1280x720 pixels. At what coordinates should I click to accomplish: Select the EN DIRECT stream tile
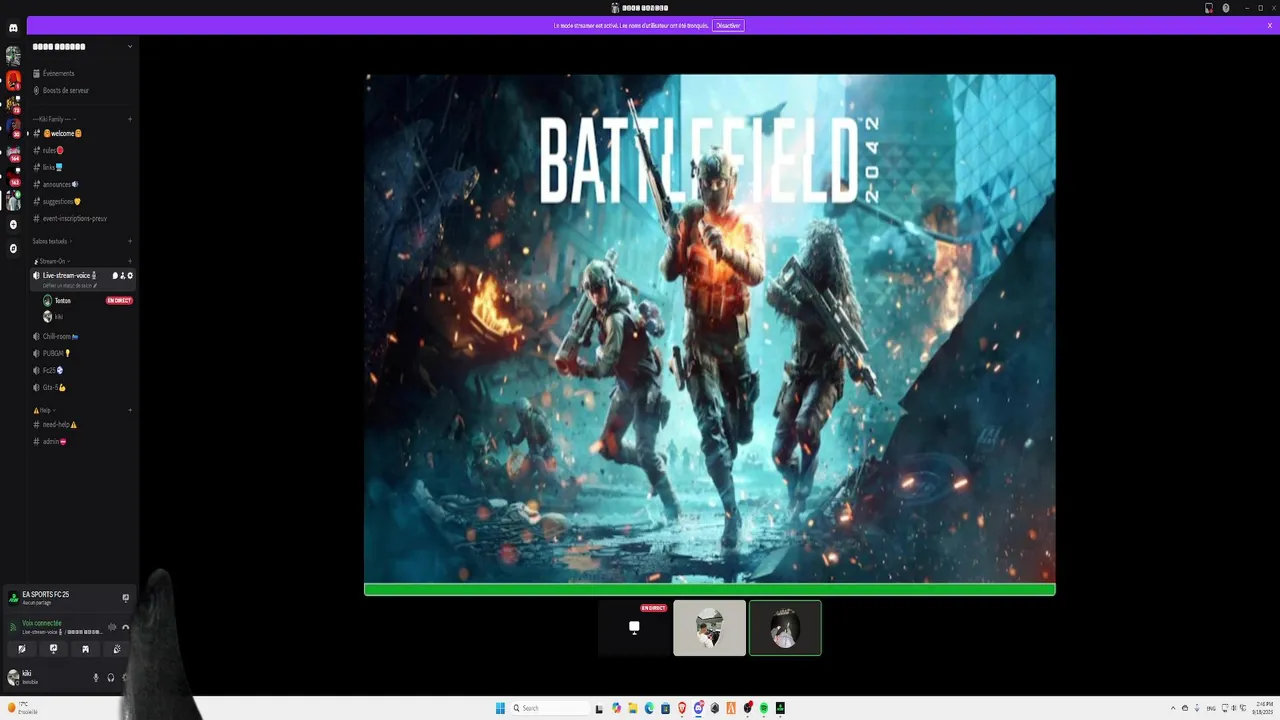click(x=634, y=628)
